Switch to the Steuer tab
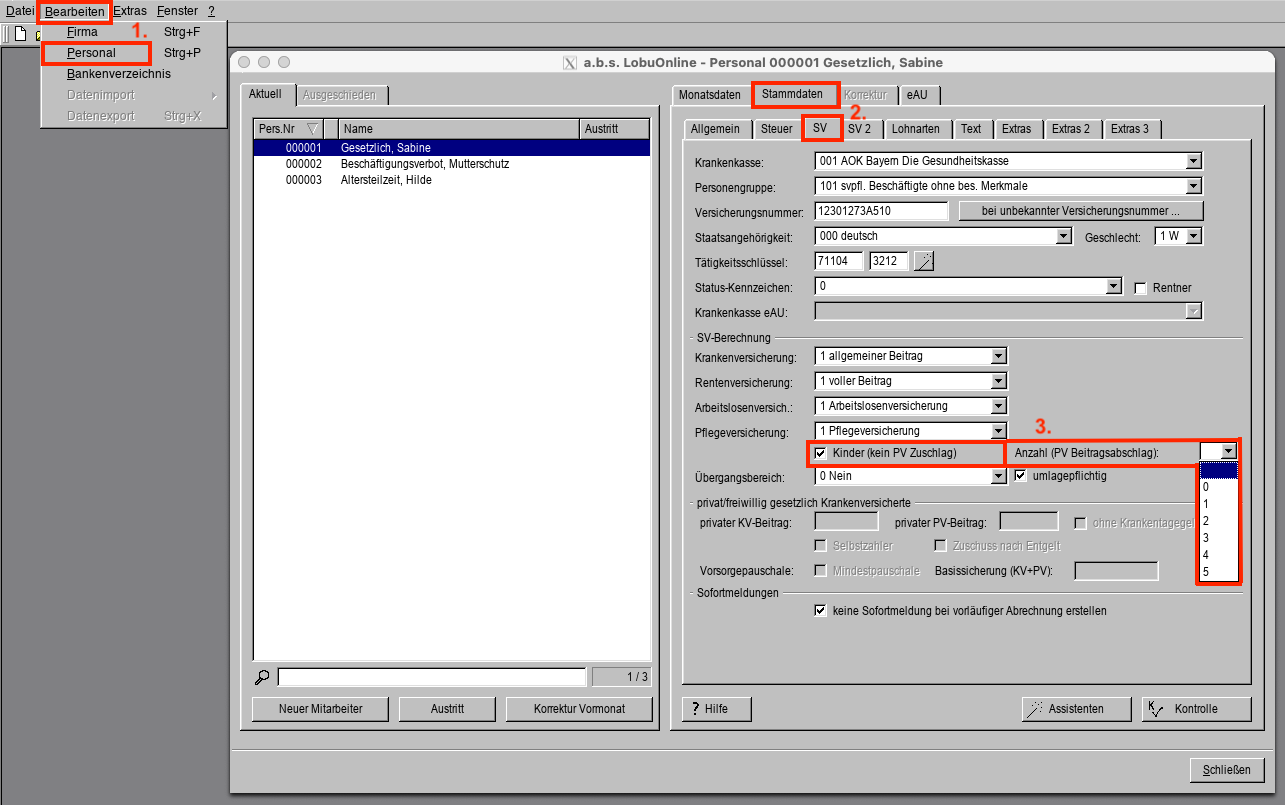Screen dimensions: 1285x805 [776, 129]
